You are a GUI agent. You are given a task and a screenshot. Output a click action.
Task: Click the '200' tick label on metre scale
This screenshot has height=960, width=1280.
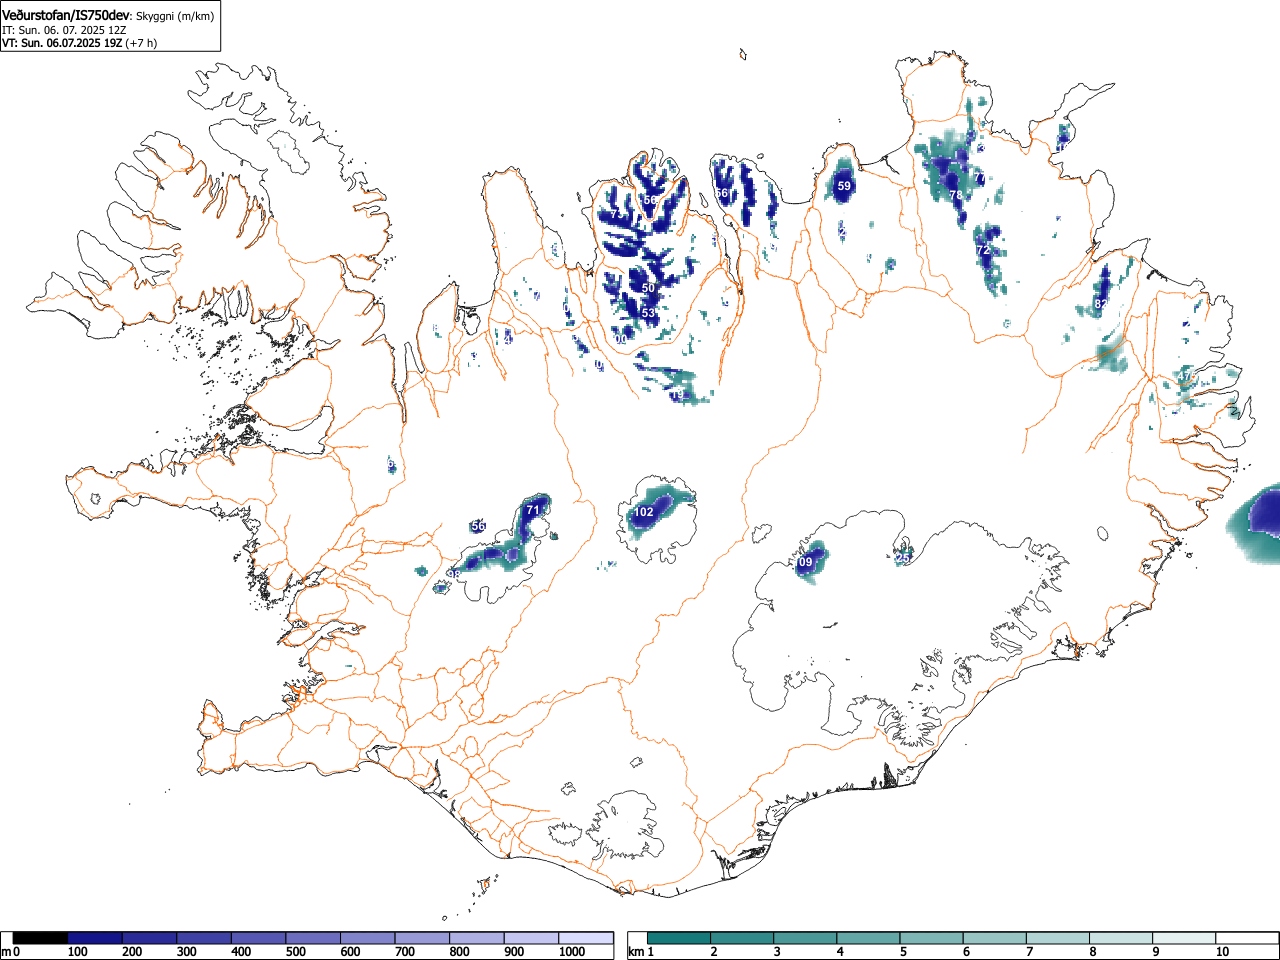click(x=132, y=952)
